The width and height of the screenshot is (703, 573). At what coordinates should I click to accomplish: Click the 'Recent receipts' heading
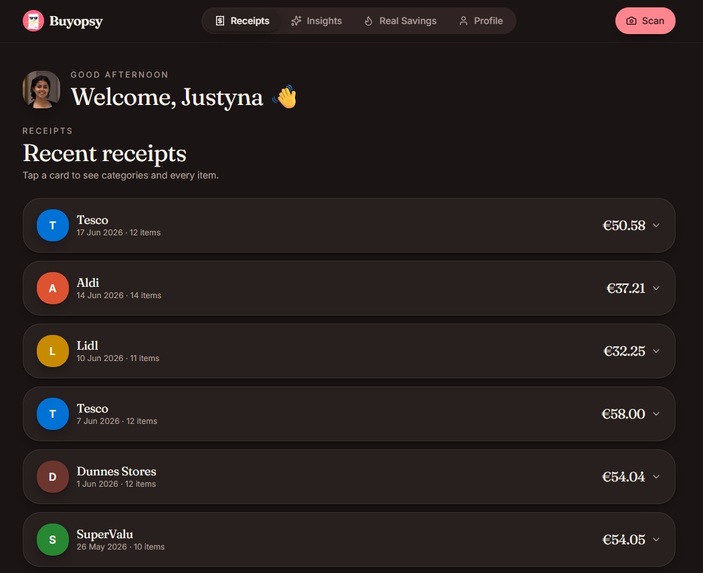[104, 153]
